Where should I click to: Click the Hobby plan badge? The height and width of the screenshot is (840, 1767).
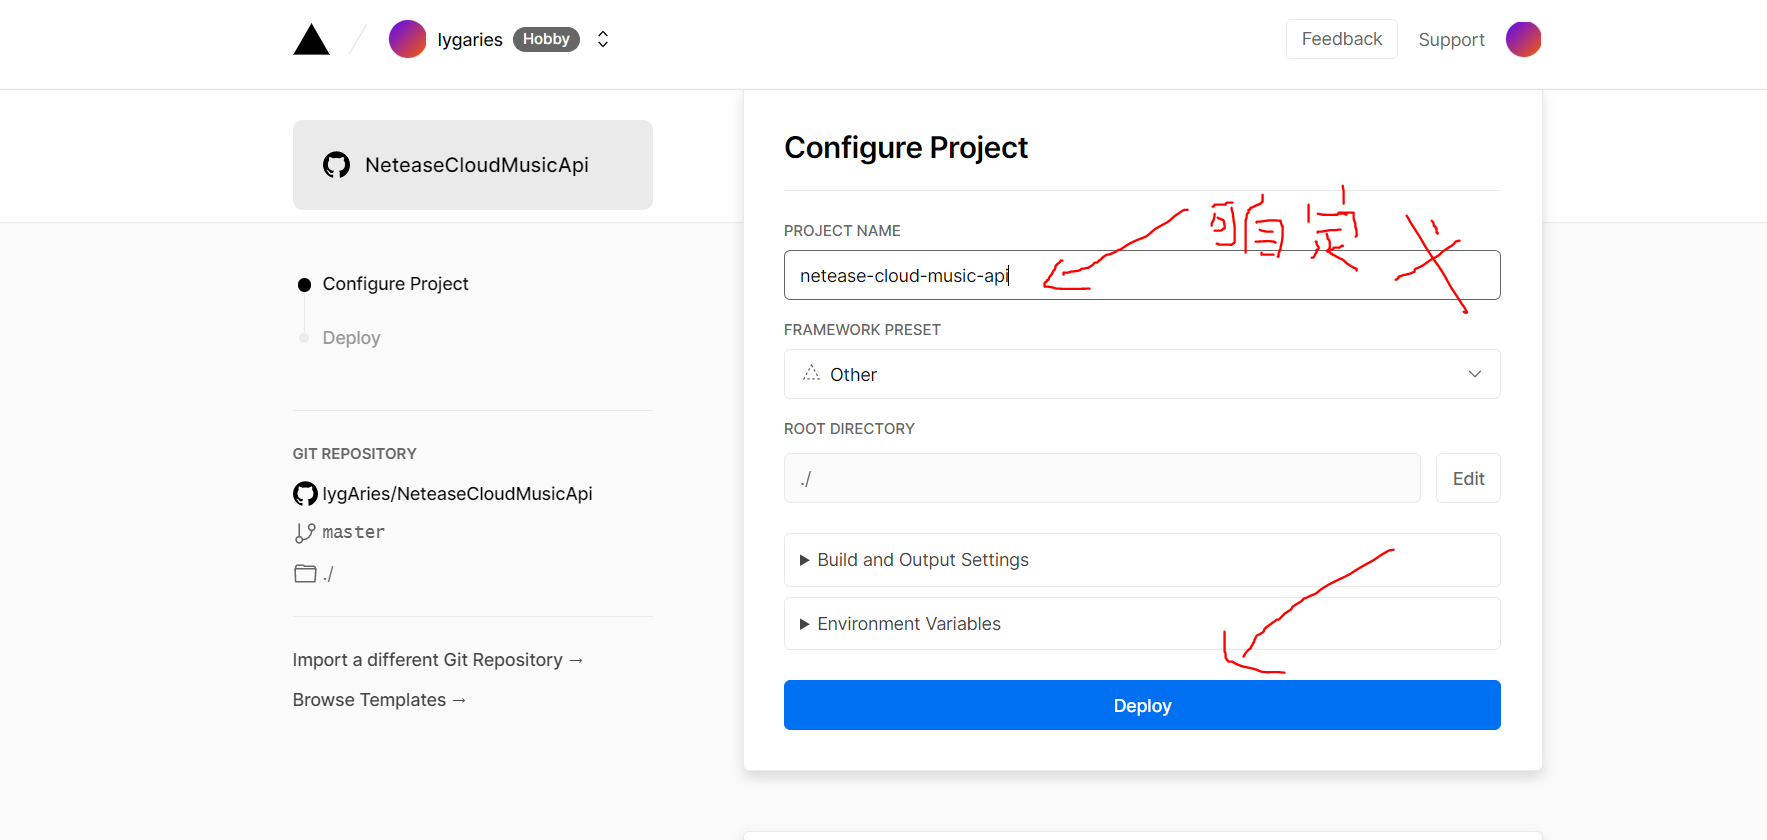[x=546, y=39]
